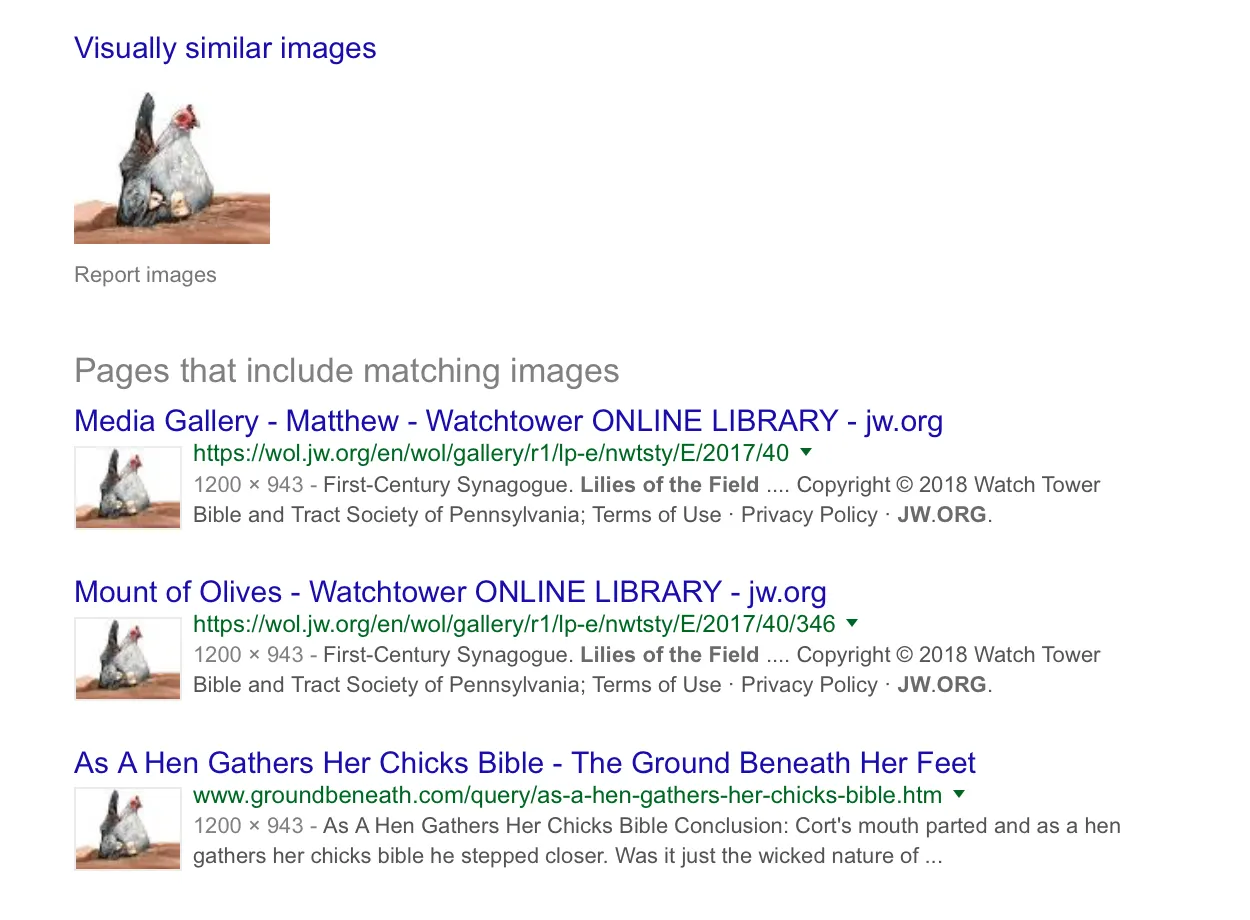Click the Report images link
The image size is (1250, 920).
pyautogui.click(x=145, y=275)
